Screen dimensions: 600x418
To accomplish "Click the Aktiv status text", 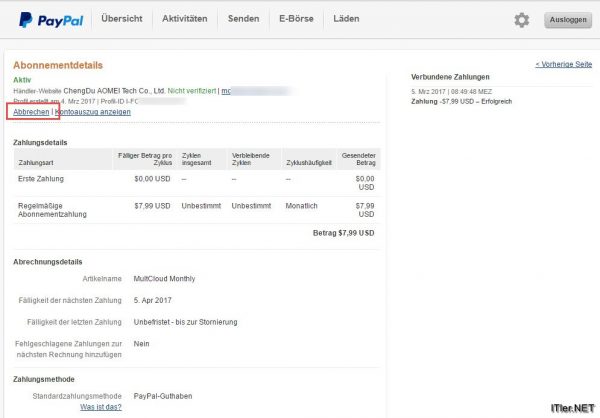I will pyautogui.click(x=22, y=80).
